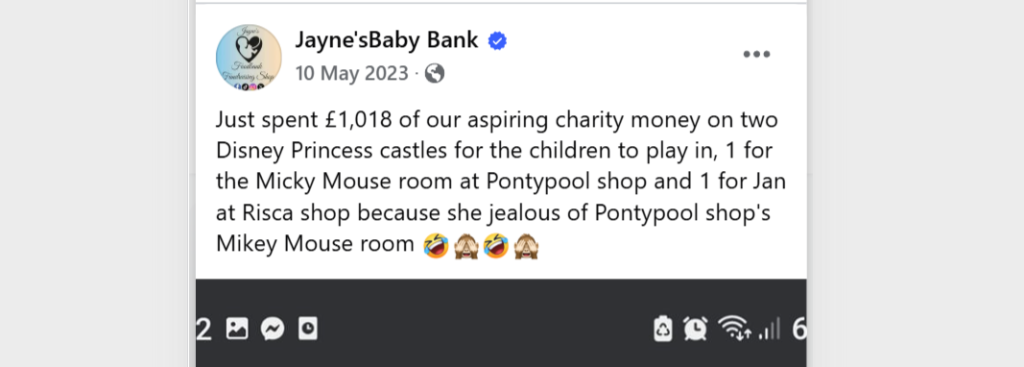
Task: Open the 10 May 2023 timestamp link
Action: click(x=351, y=74)
